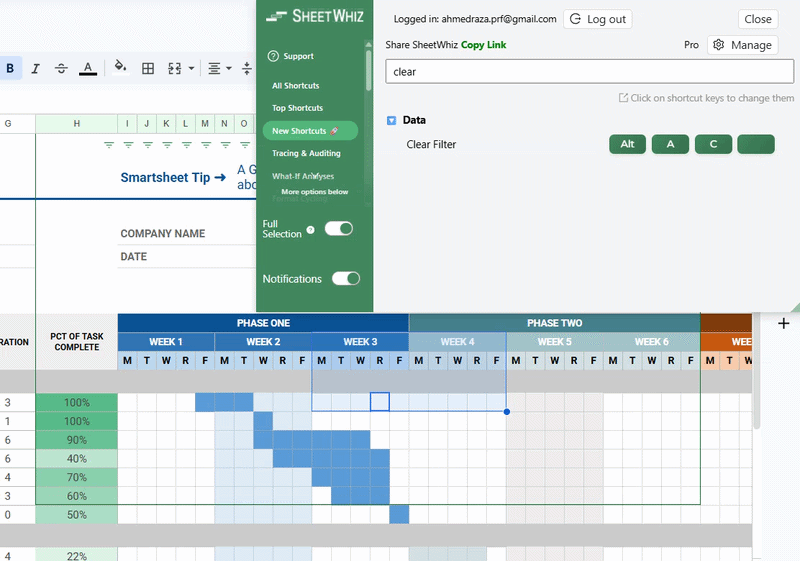Select column H header

77,123
